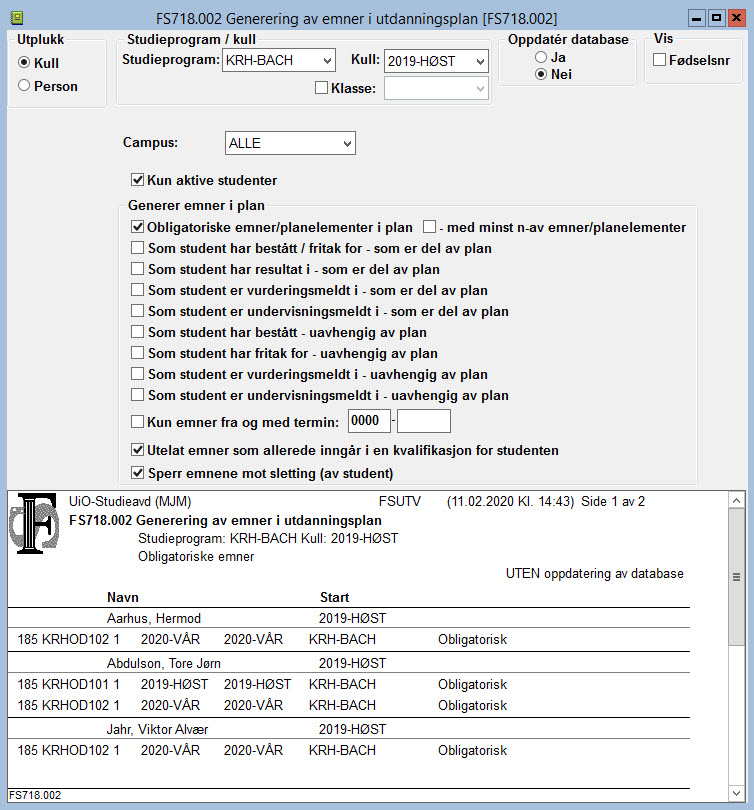Viewport: 754px width, 810px height.
Task: Open the Campus ALLE dropdown
Action: (x=290, y=143)
